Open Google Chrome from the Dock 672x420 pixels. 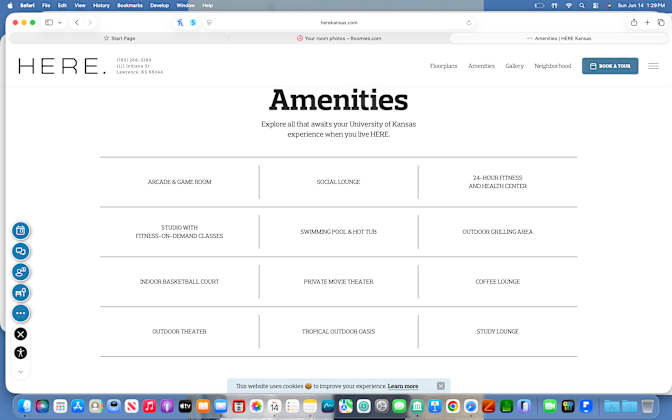[x=453, y=406]
